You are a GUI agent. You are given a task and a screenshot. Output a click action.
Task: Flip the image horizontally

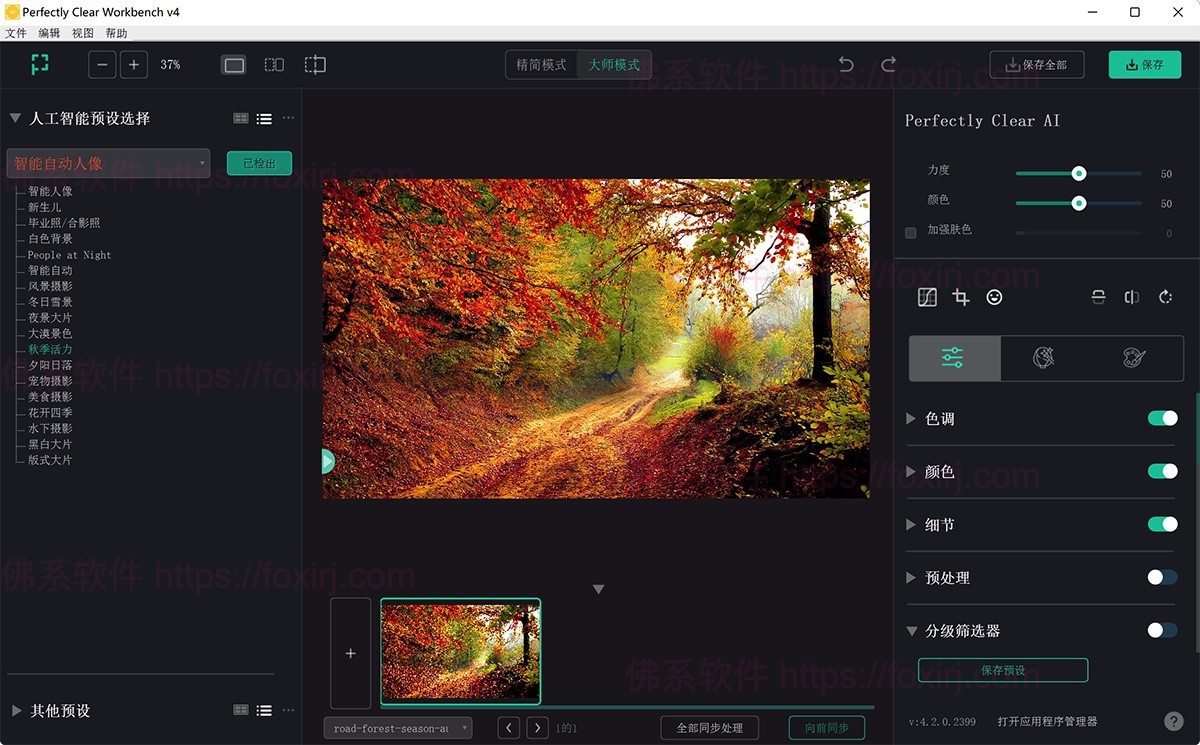tap(1131, 297)
